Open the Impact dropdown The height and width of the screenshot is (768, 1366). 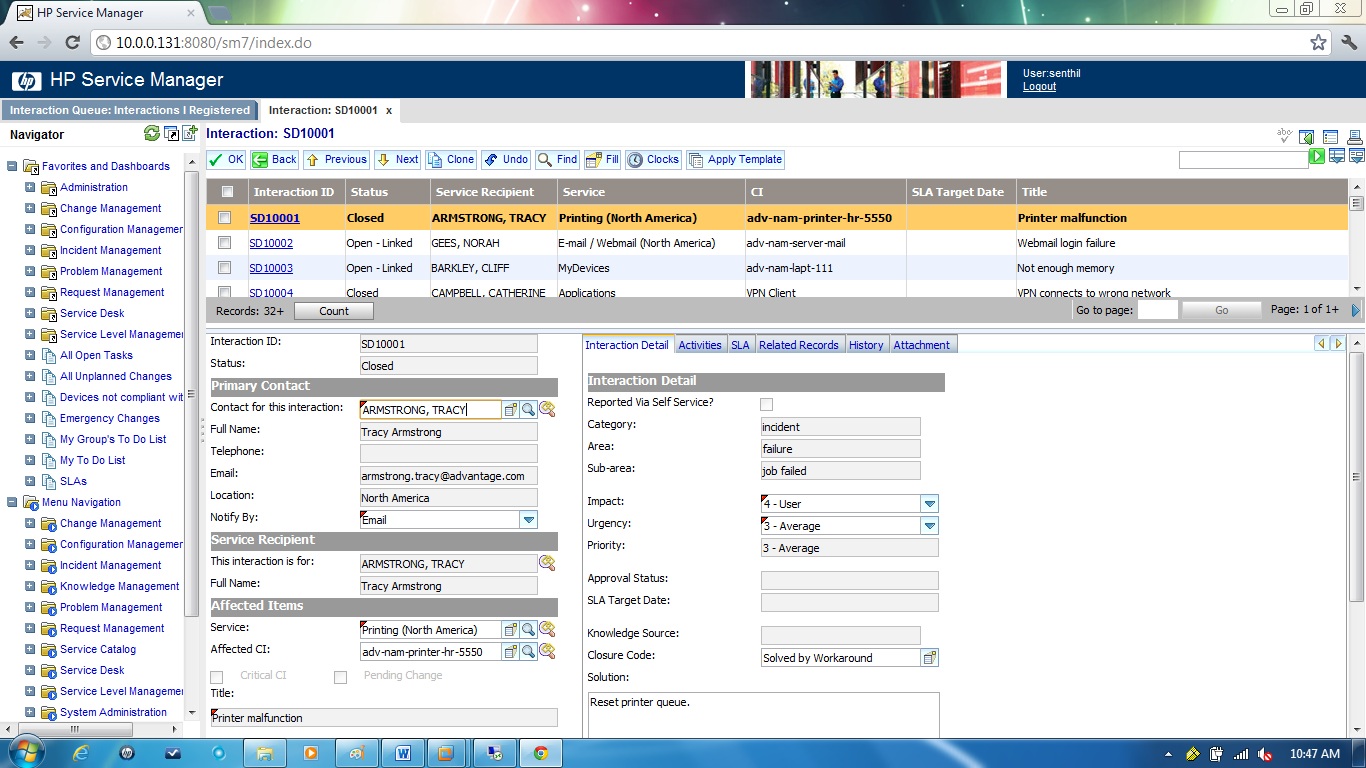click(930, 503)
